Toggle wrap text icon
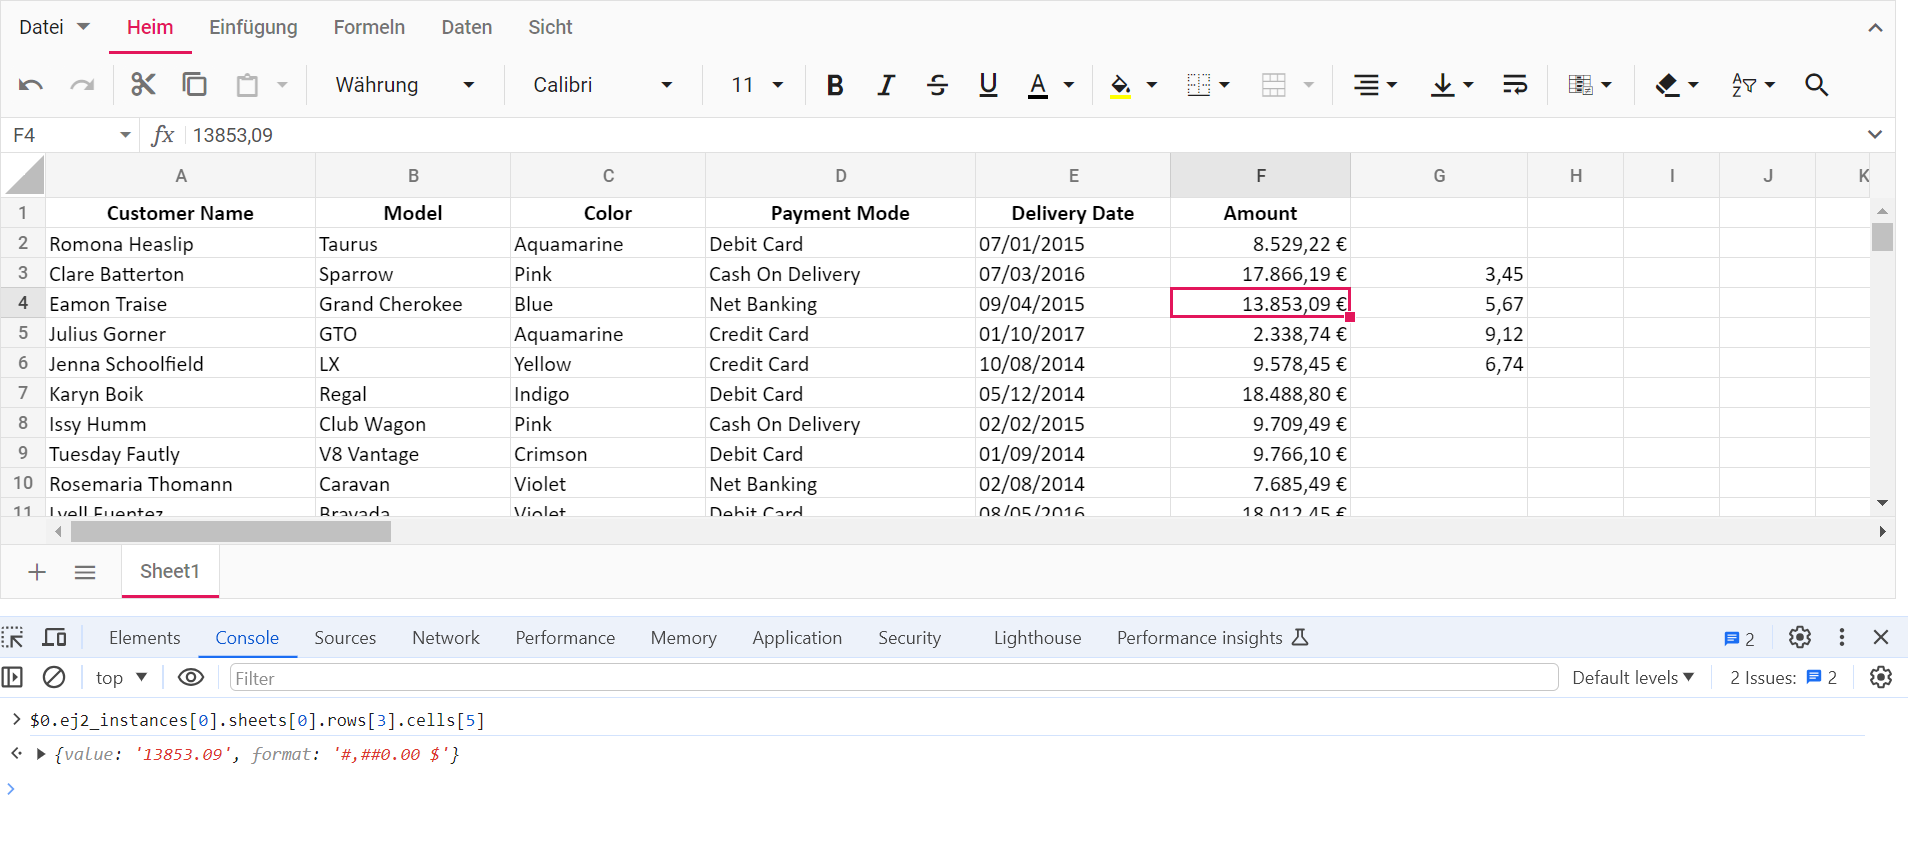 tap(1515, 85)
